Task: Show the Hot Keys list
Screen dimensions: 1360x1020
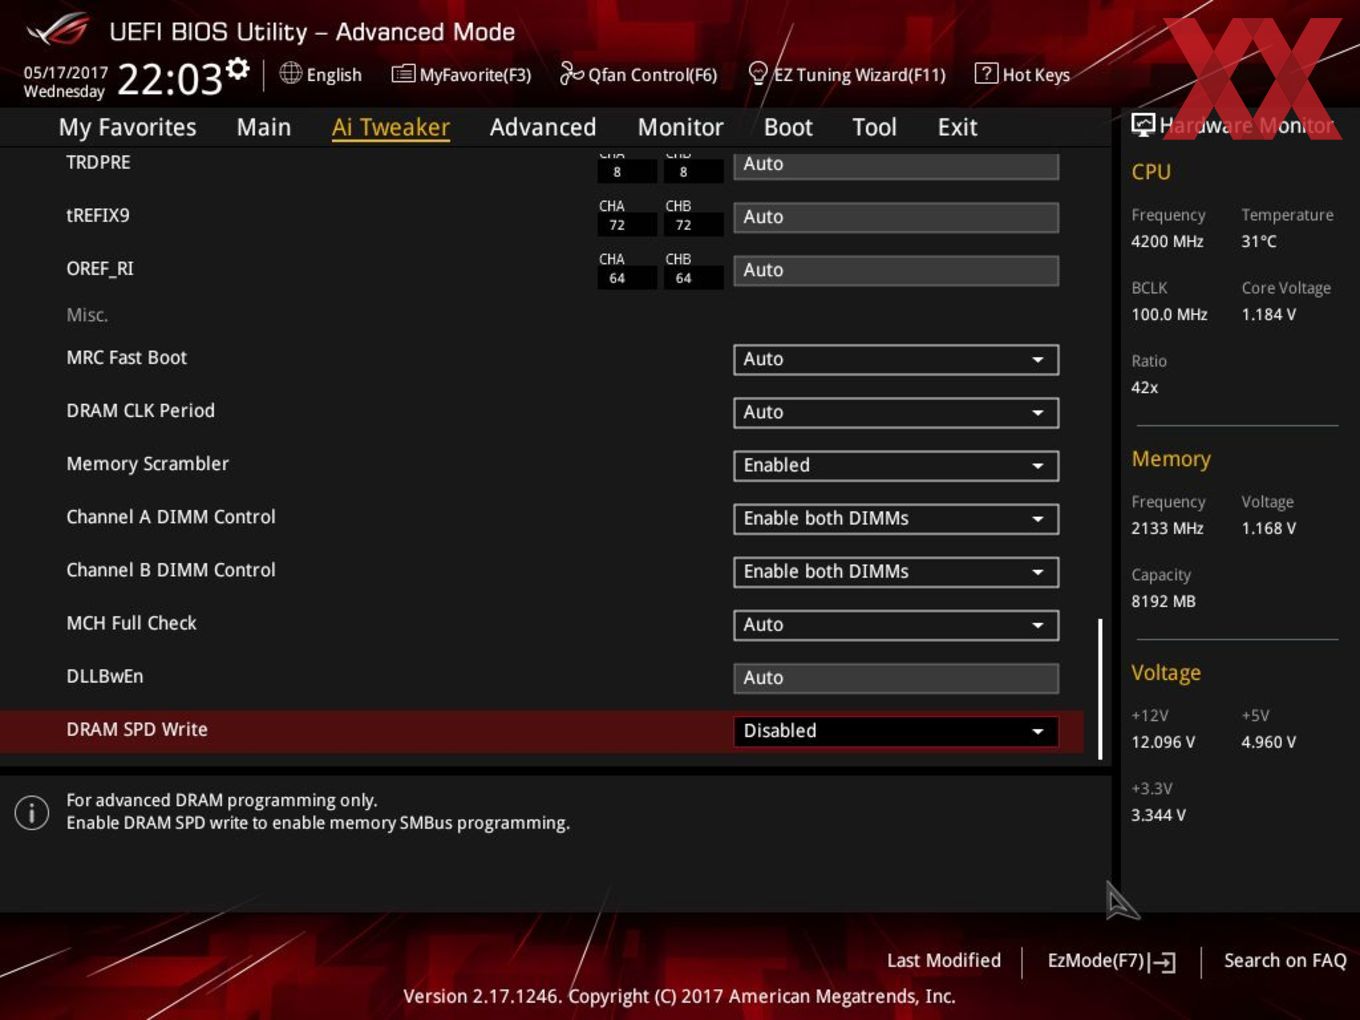Action: tap(1036, 75)
